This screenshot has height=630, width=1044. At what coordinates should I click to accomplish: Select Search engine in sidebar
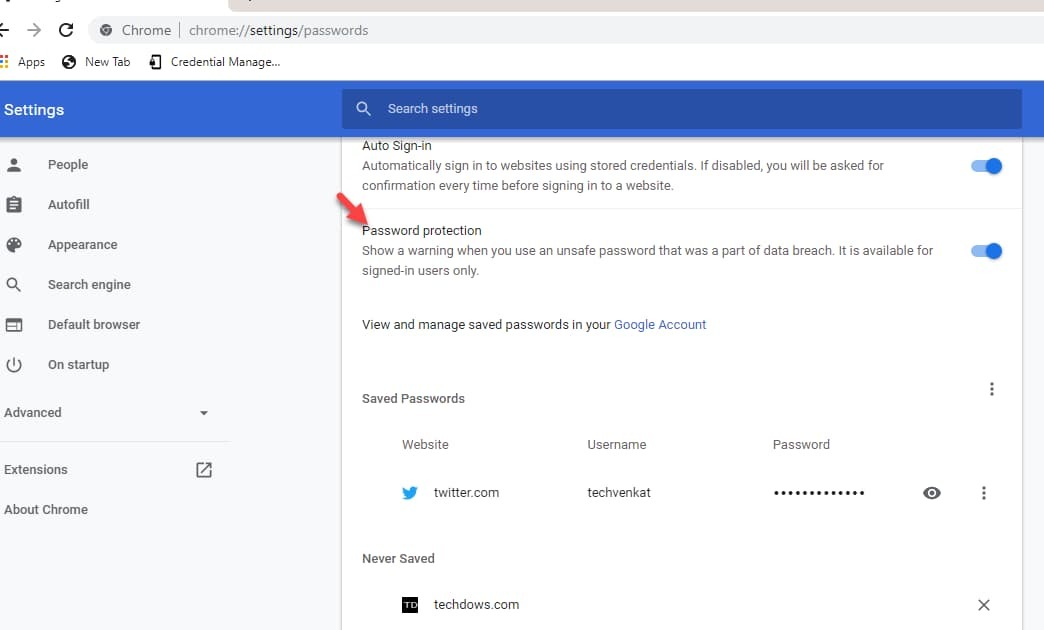(x=89, y=285)
